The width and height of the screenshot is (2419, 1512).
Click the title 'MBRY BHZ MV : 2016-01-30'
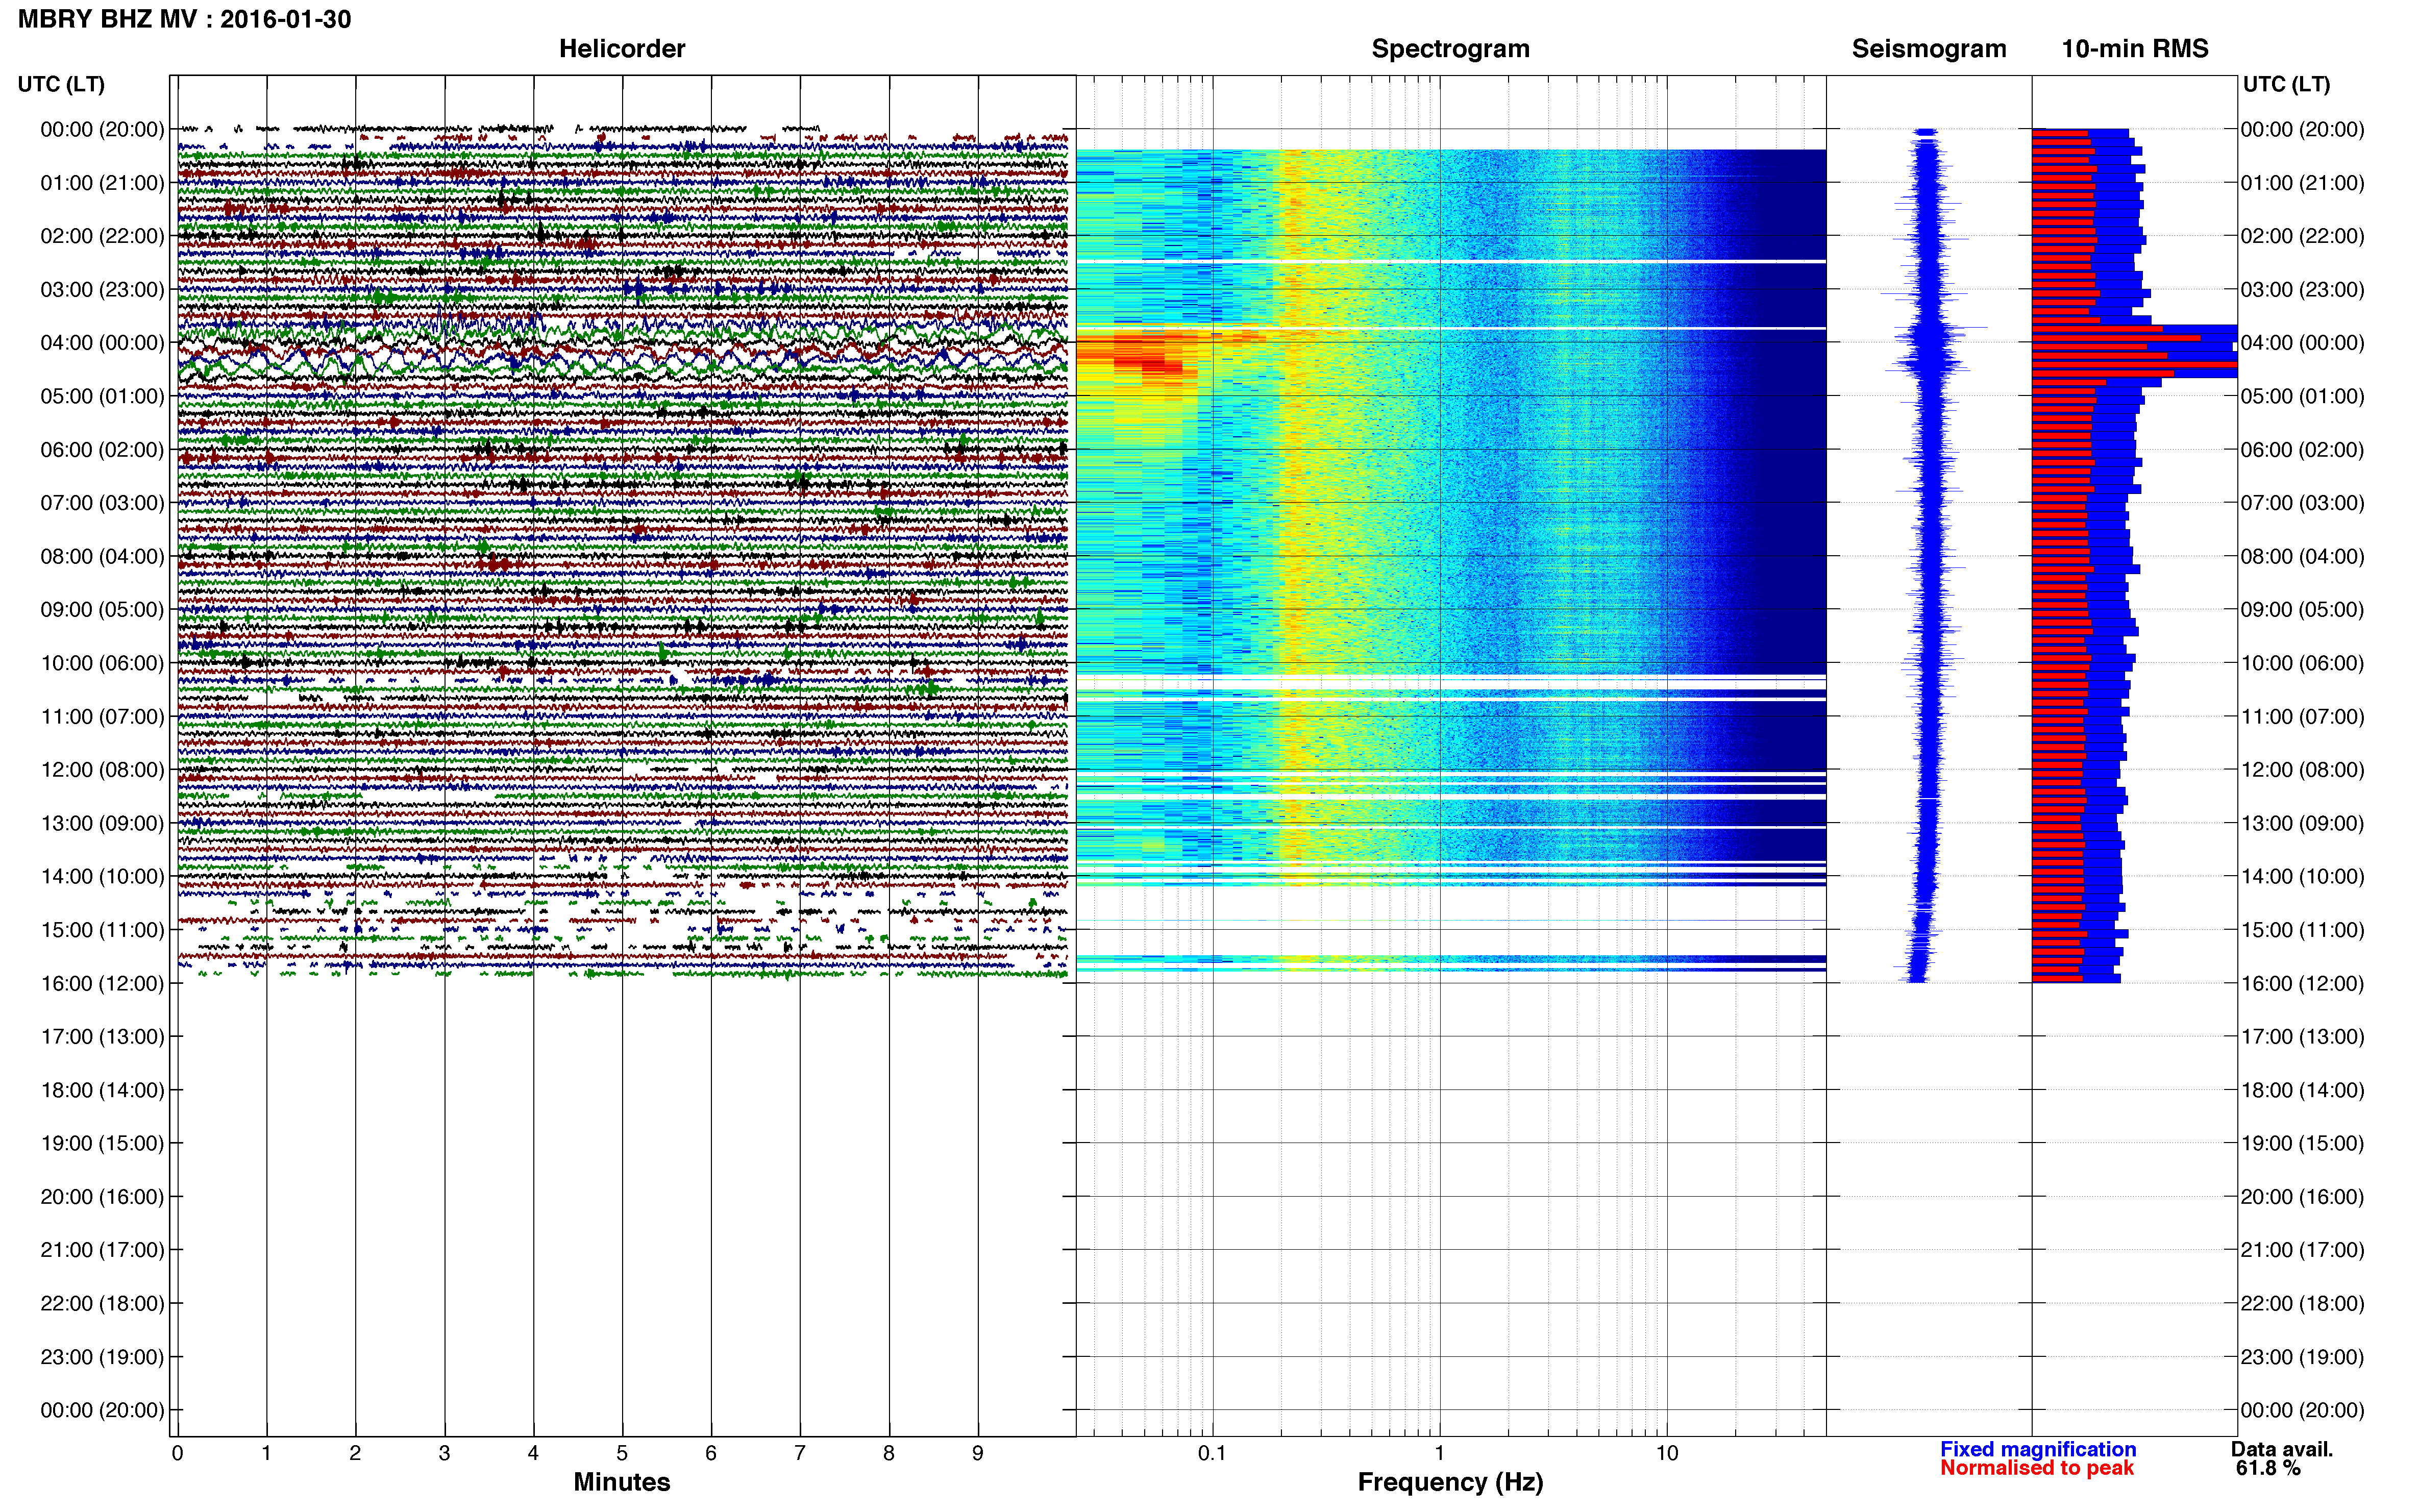185,19
